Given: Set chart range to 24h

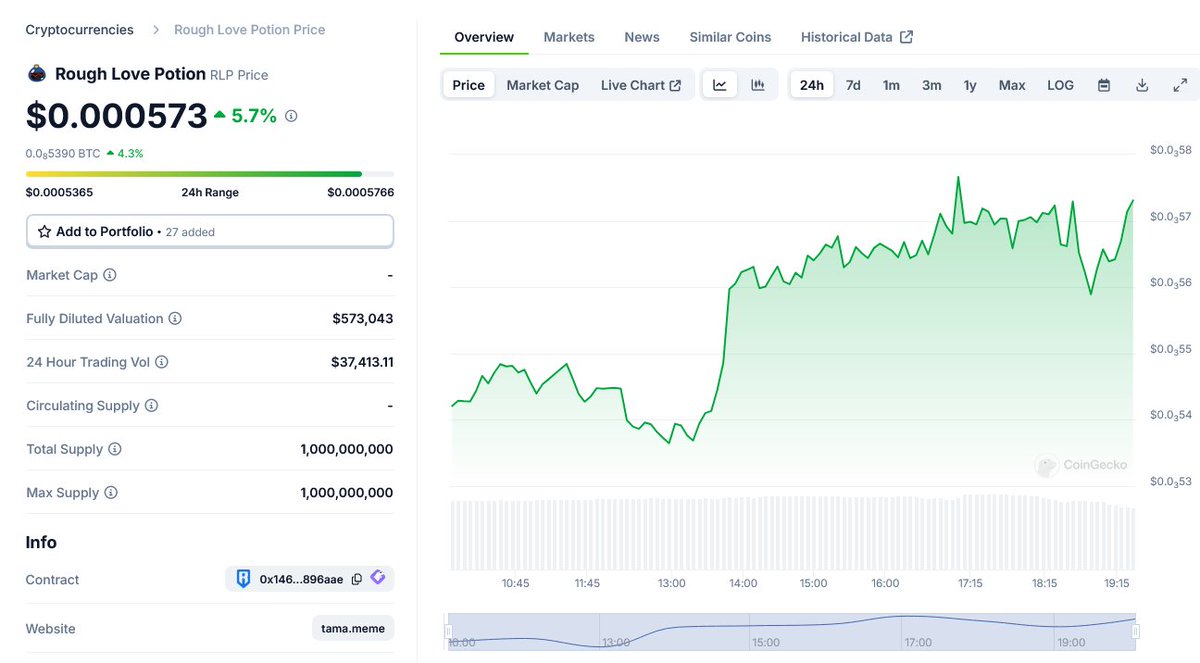Looking at the screenshot, I should 812,85.
